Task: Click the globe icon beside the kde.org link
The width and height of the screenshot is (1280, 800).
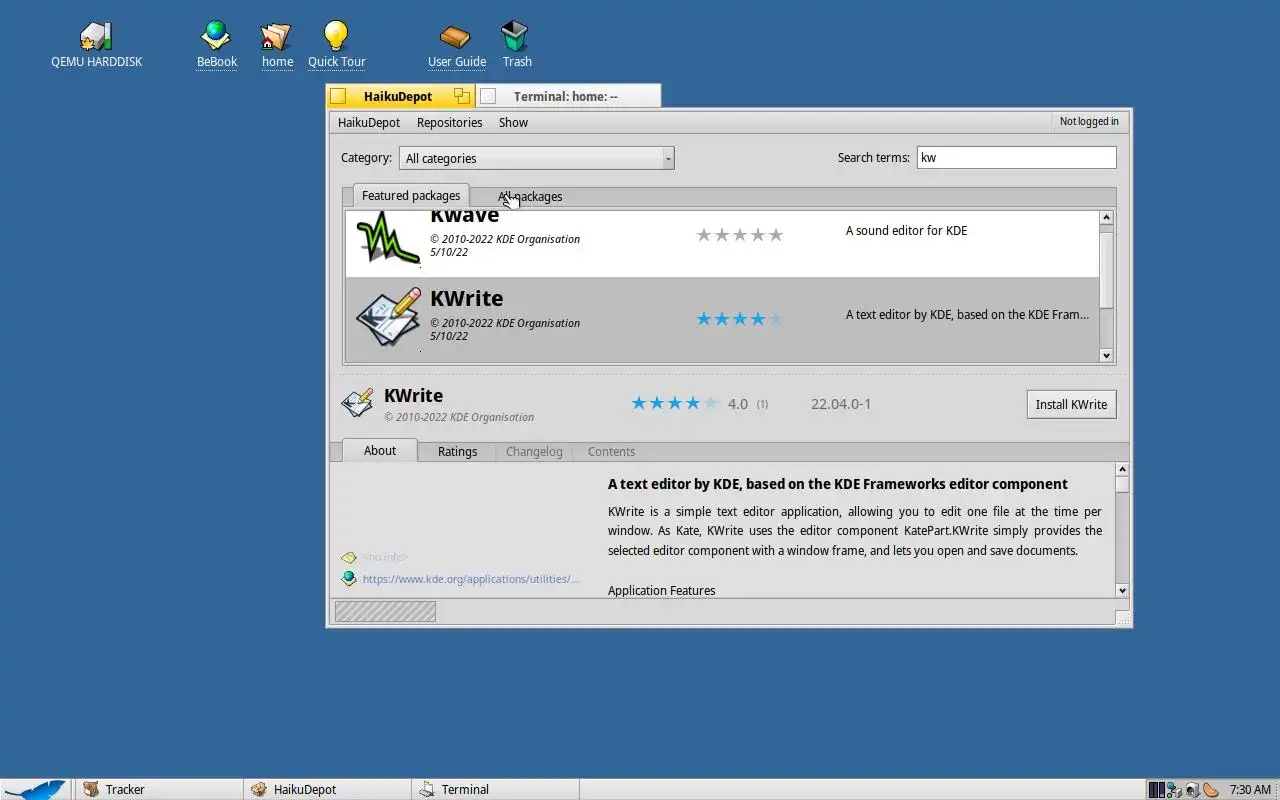Action: 348,578
